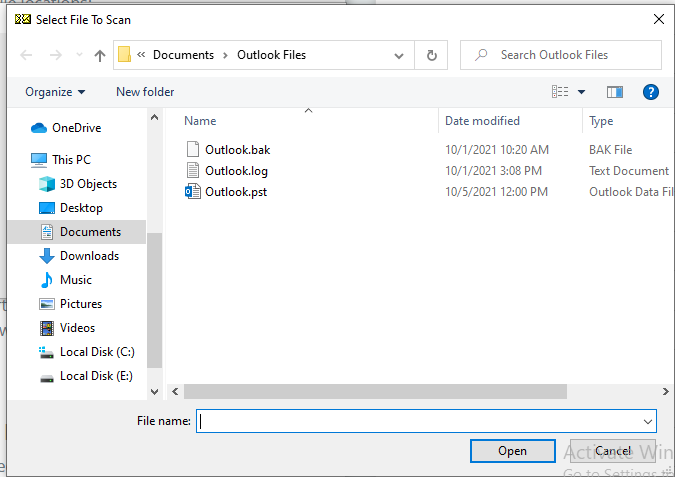Open Music folder in sidebar
The width and height of the screenshot is (675, 477).
pos(76,280)
